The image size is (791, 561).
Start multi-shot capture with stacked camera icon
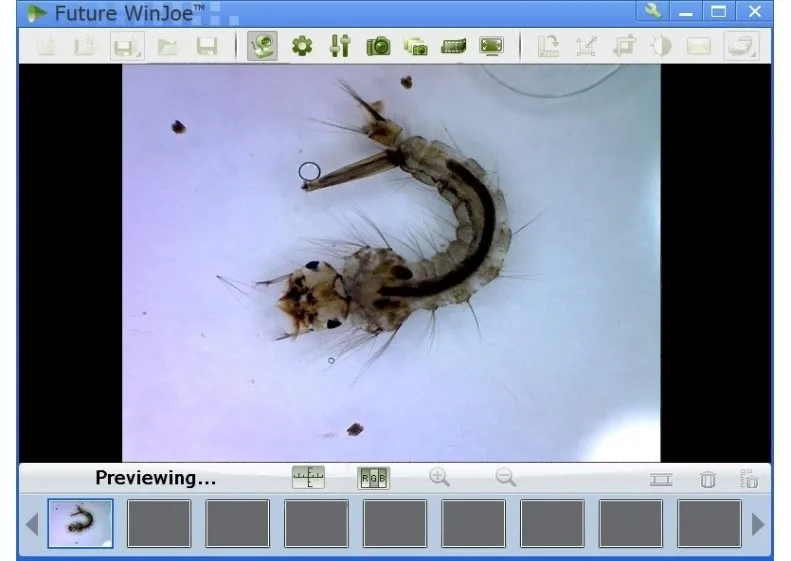click(416, 46)
